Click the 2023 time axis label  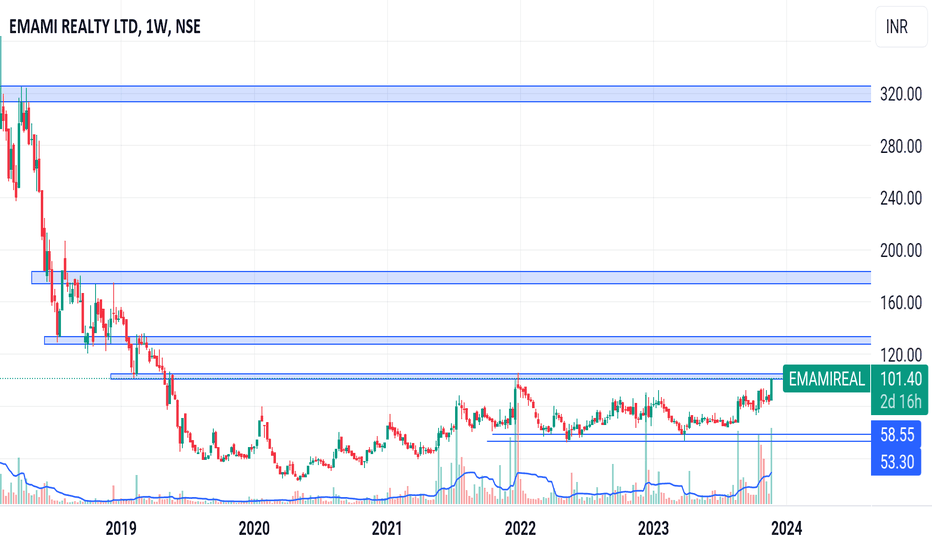pyautogui.click(x=653, y=528)
